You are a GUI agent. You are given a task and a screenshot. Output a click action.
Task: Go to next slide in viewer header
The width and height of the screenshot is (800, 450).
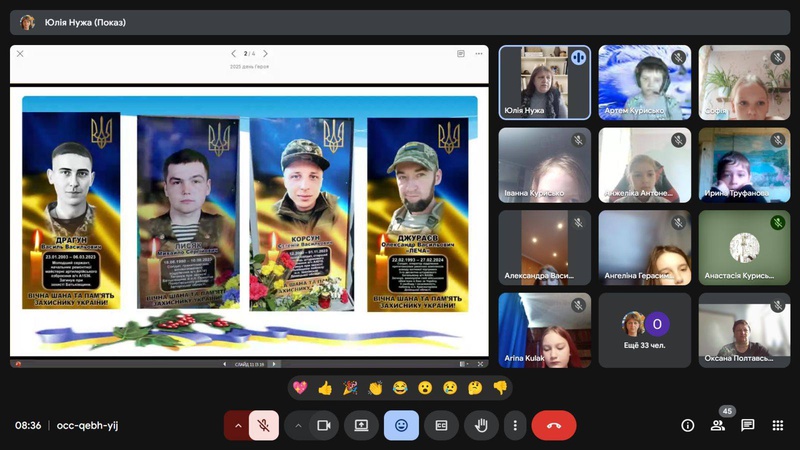click(x=265, y=54)
